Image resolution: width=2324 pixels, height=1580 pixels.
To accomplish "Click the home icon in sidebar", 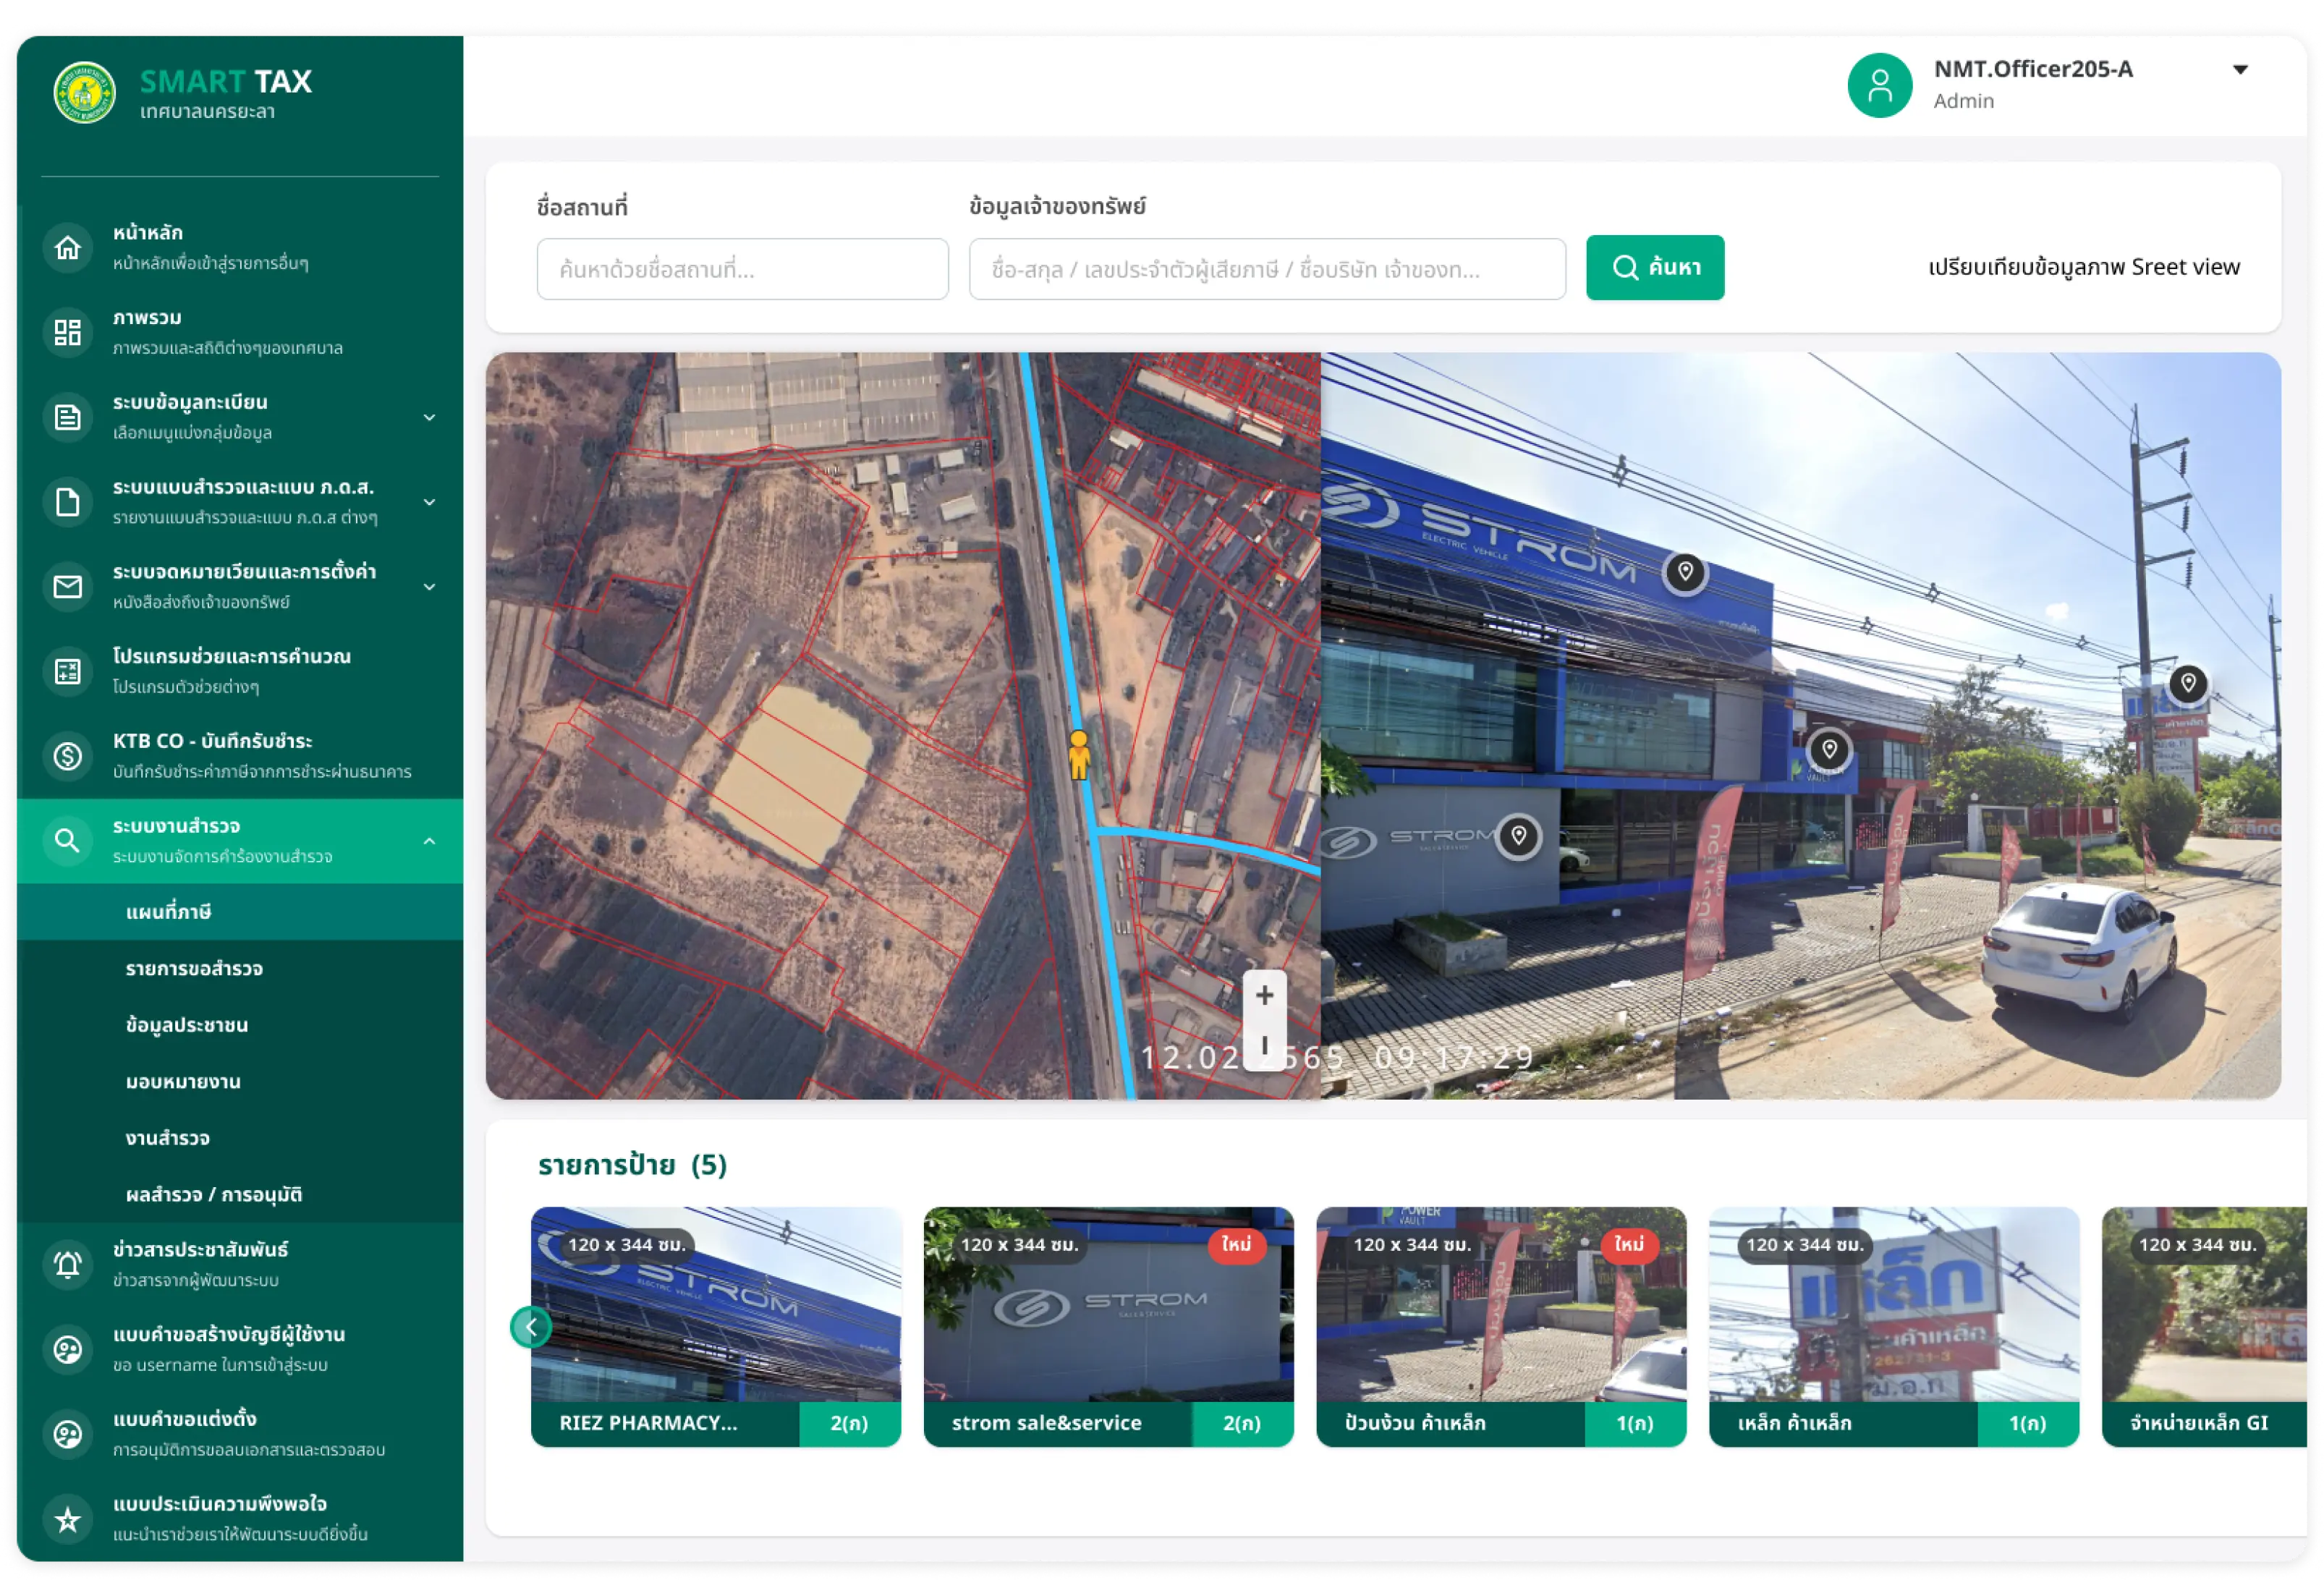I will tap(67, 247).
